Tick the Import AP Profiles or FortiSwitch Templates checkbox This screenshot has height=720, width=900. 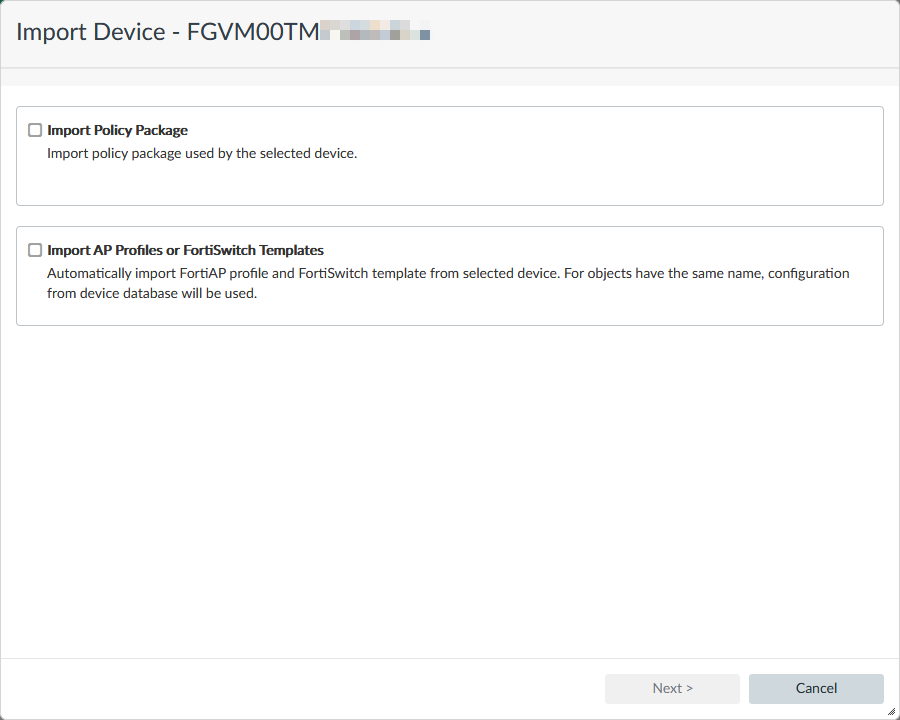click(x=35, y=250)
